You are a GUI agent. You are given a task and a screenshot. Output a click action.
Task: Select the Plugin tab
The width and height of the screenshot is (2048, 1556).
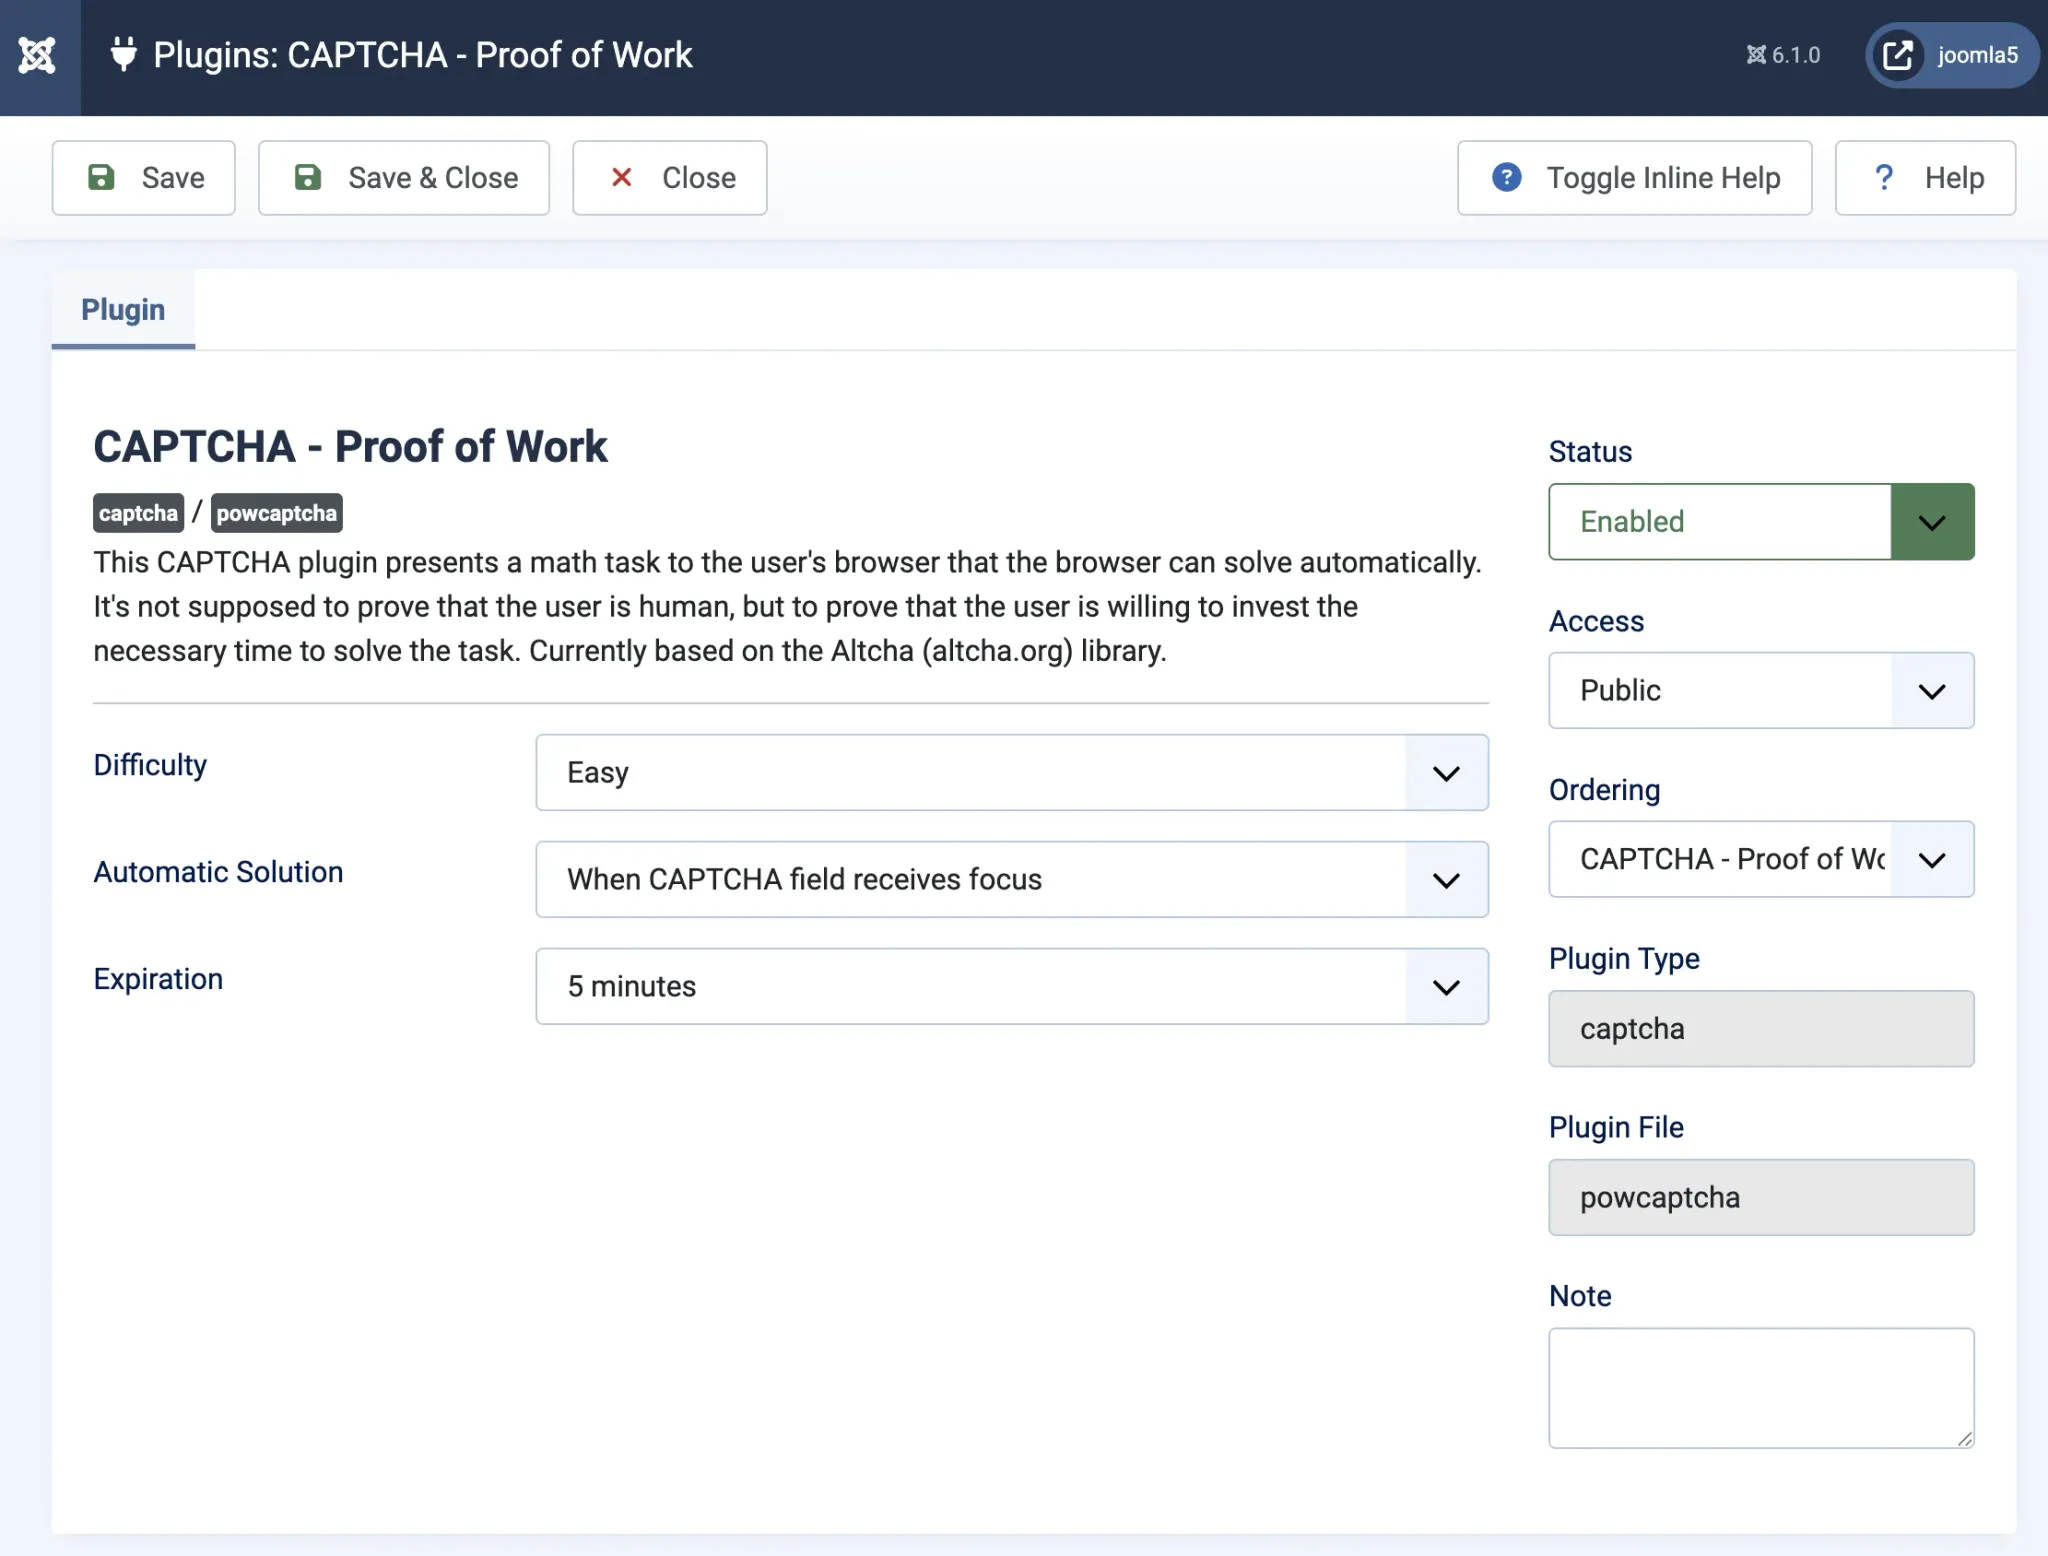coord(122,310)
